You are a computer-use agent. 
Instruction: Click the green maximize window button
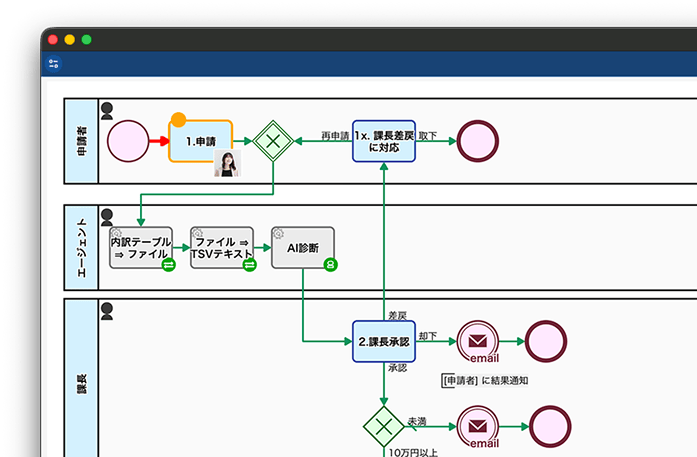87,40
